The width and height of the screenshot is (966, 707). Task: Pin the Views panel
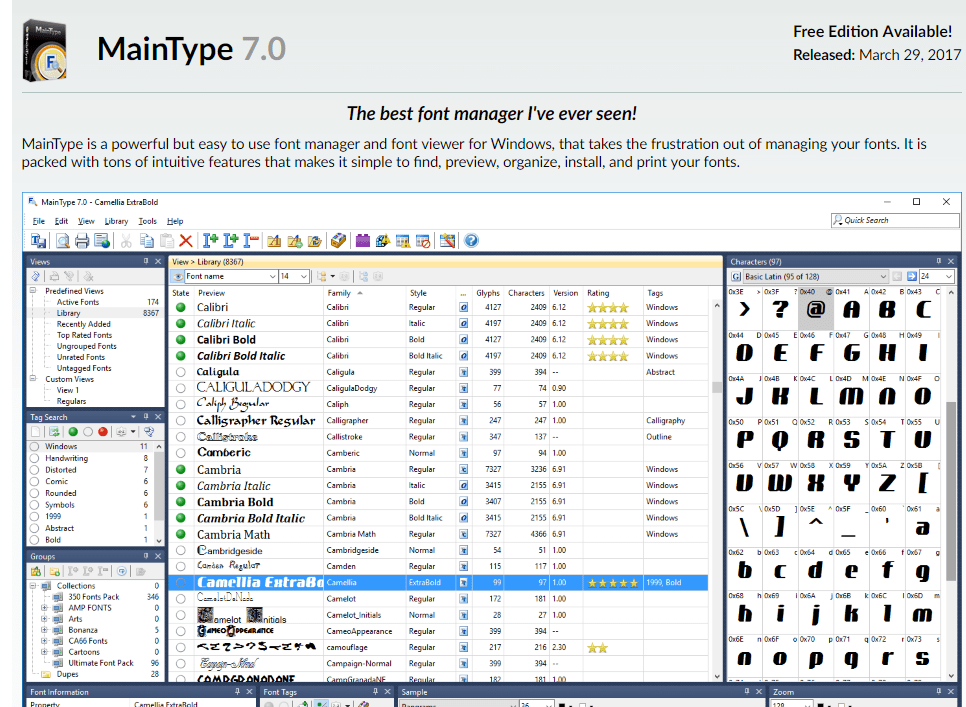click(146, 261)
